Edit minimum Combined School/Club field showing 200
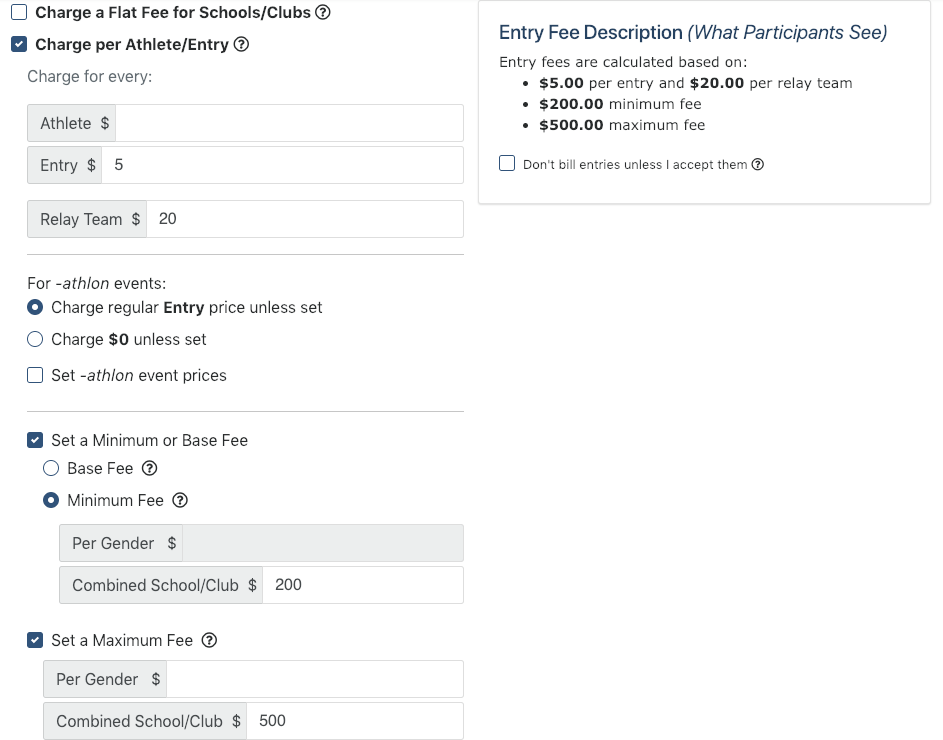Image resolution: width=943 pixels, height=740 pixels. tap(363, 585)
